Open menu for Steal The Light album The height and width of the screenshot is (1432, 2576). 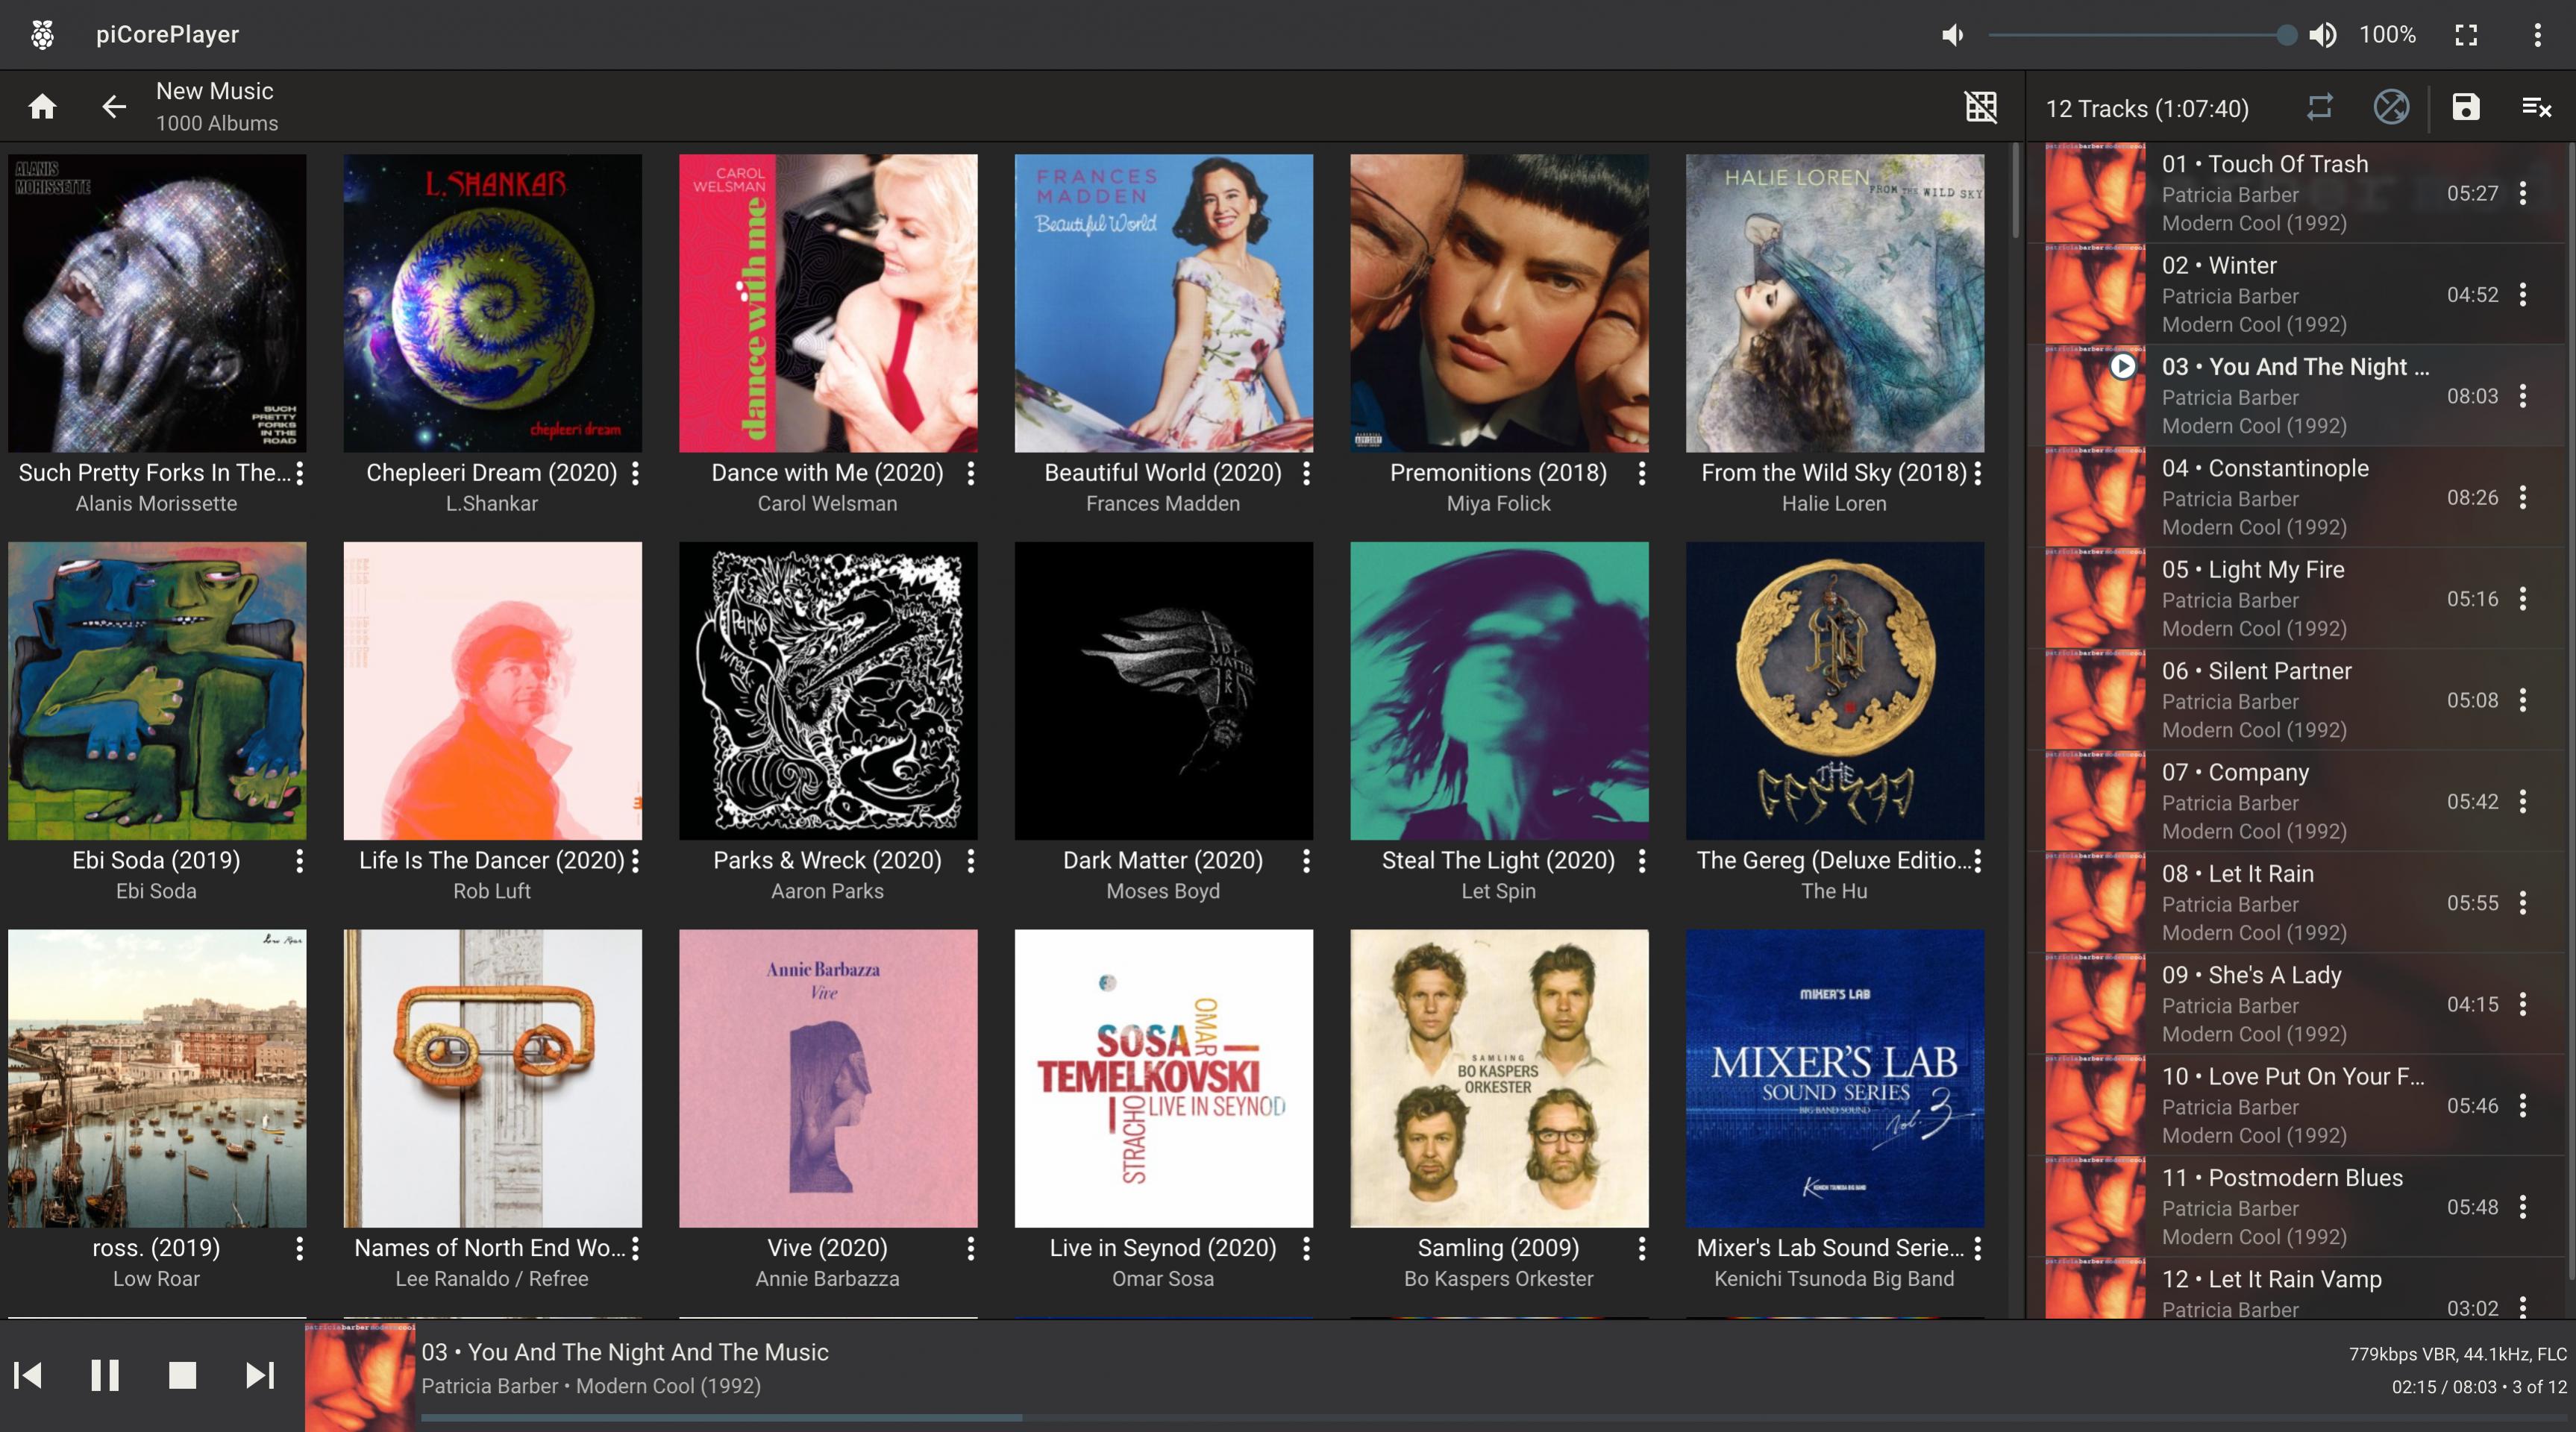[x=1641, y=861]
